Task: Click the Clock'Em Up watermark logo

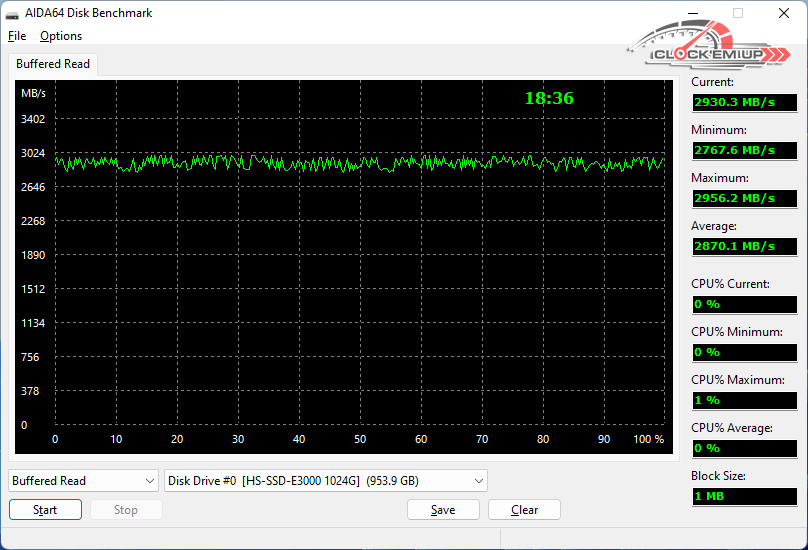Action: [x=708, y=48]
